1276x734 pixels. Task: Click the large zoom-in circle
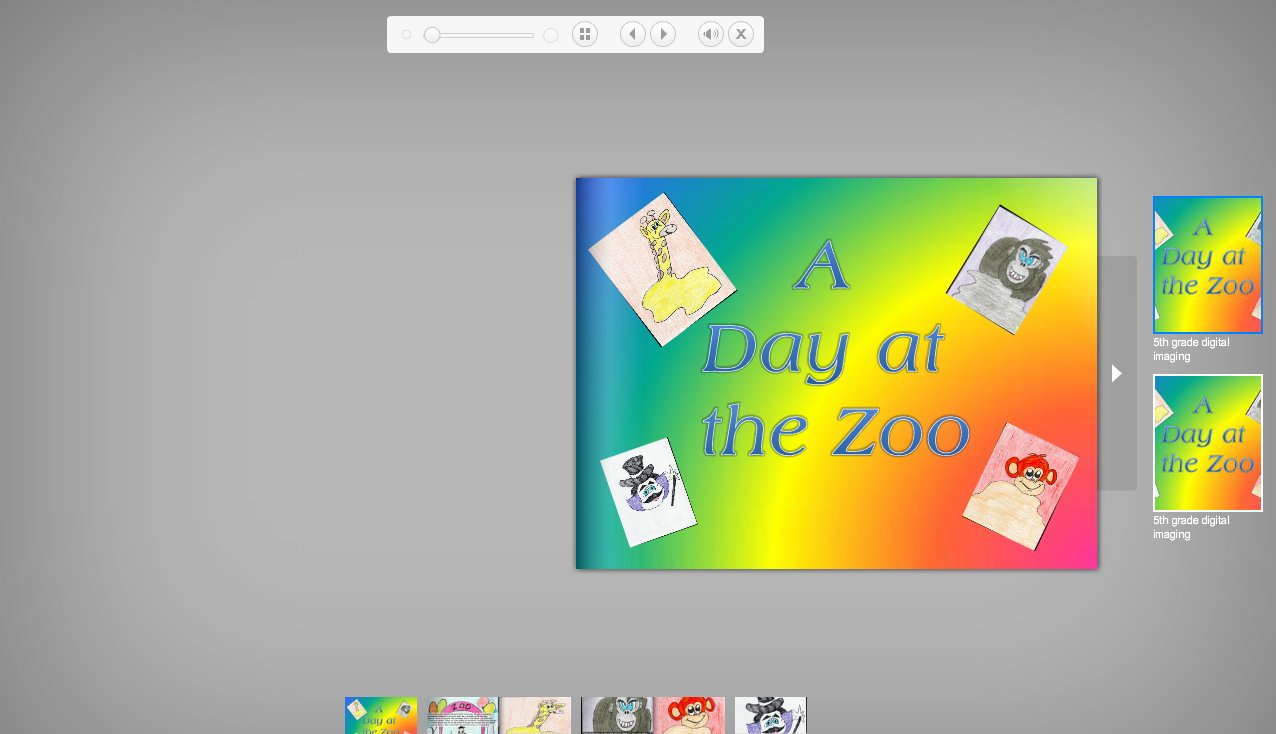coord(550,35)
